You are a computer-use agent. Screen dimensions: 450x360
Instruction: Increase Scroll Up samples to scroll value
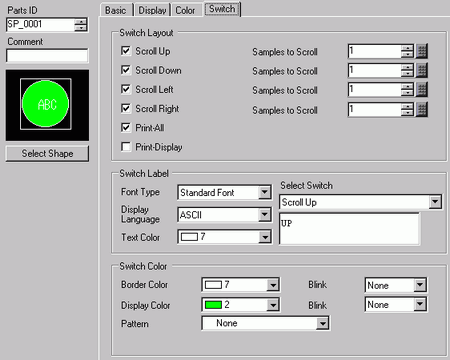[407, 48]
